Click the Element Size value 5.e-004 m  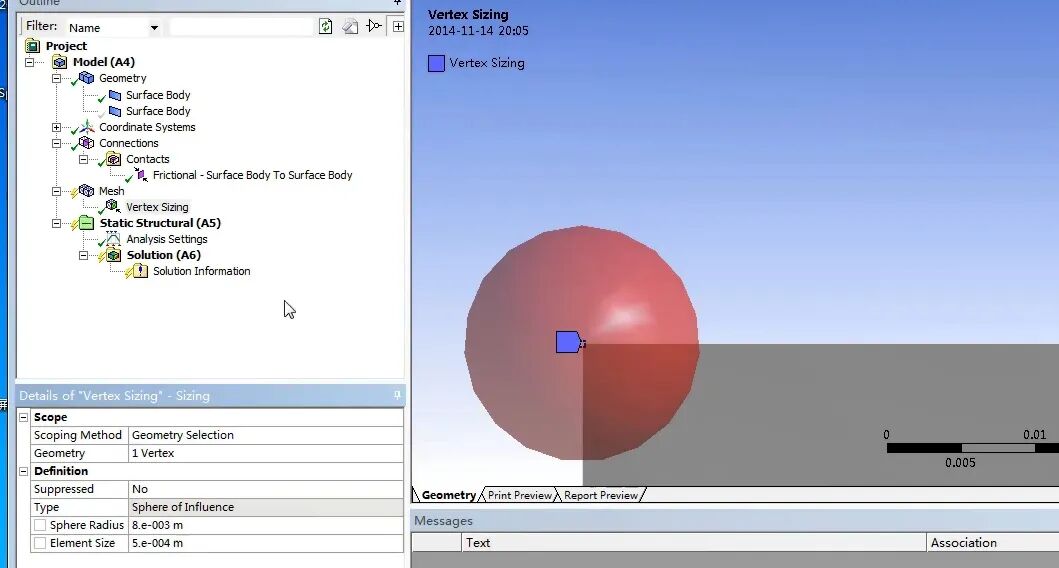(265, 543)
